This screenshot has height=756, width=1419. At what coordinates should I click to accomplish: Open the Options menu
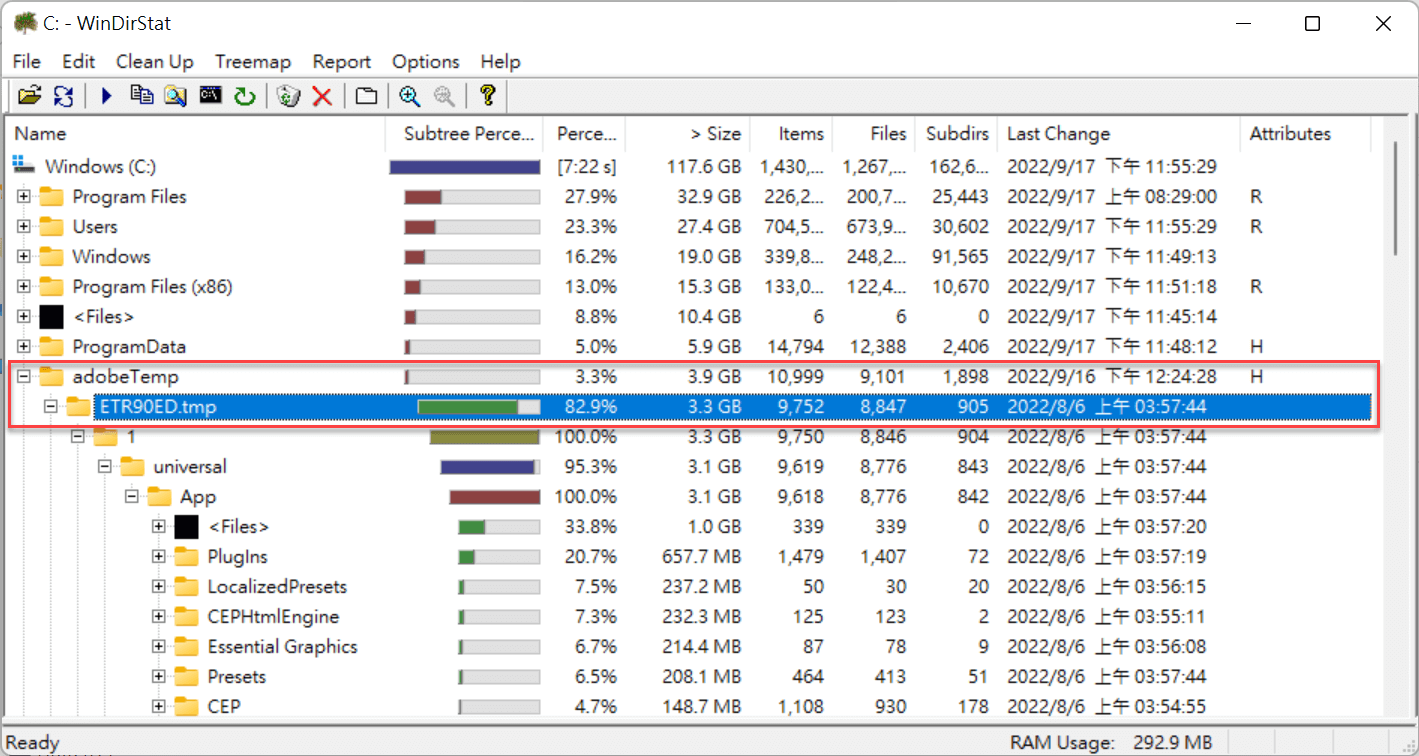[x=426, y=62]
